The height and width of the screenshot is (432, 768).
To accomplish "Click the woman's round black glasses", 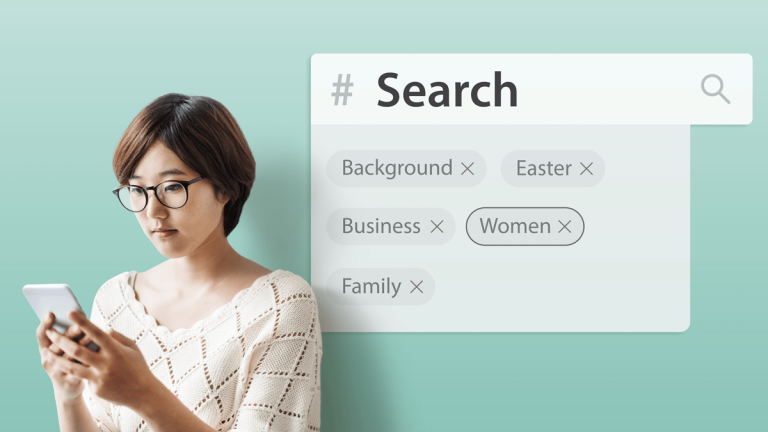I will [158, 194].
